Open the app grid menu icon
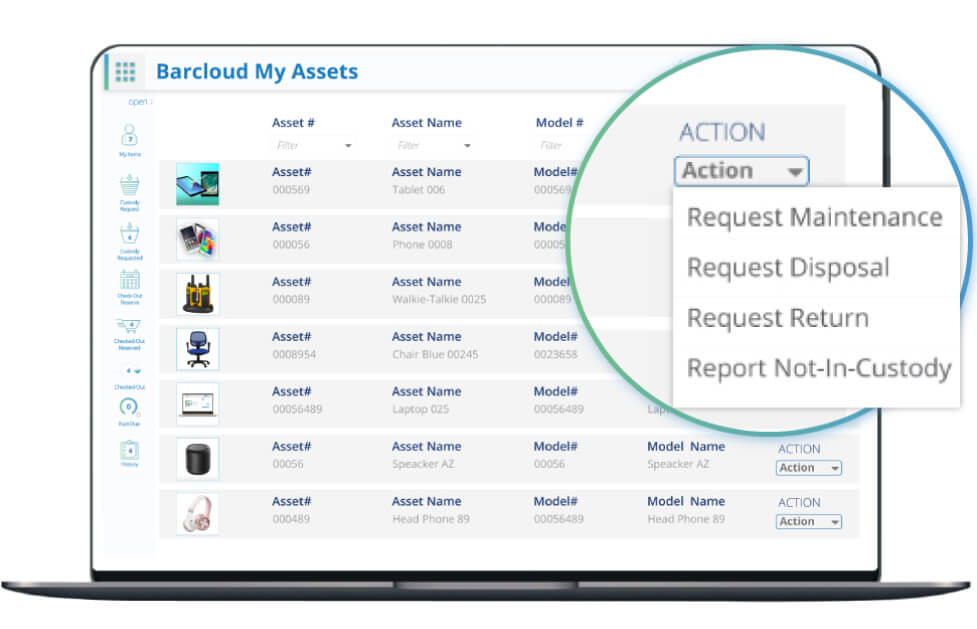977x629 pixels. 125,72
